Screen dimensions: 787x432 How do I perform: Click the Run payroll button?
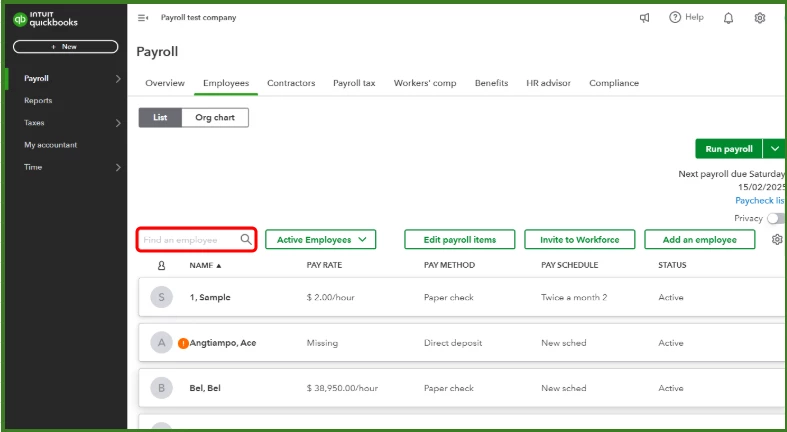point(729,149)
